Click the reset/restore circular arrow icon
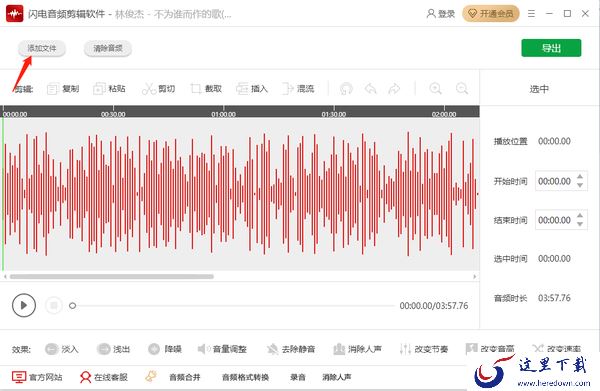This screenshot has height=391, width=600. tap(346, 89)
